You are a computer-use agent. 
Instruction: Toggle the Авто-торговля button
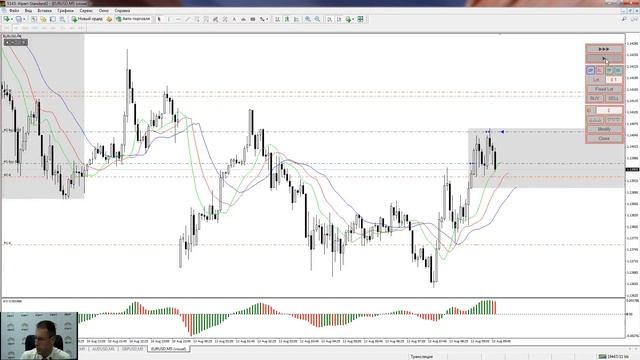133,19
